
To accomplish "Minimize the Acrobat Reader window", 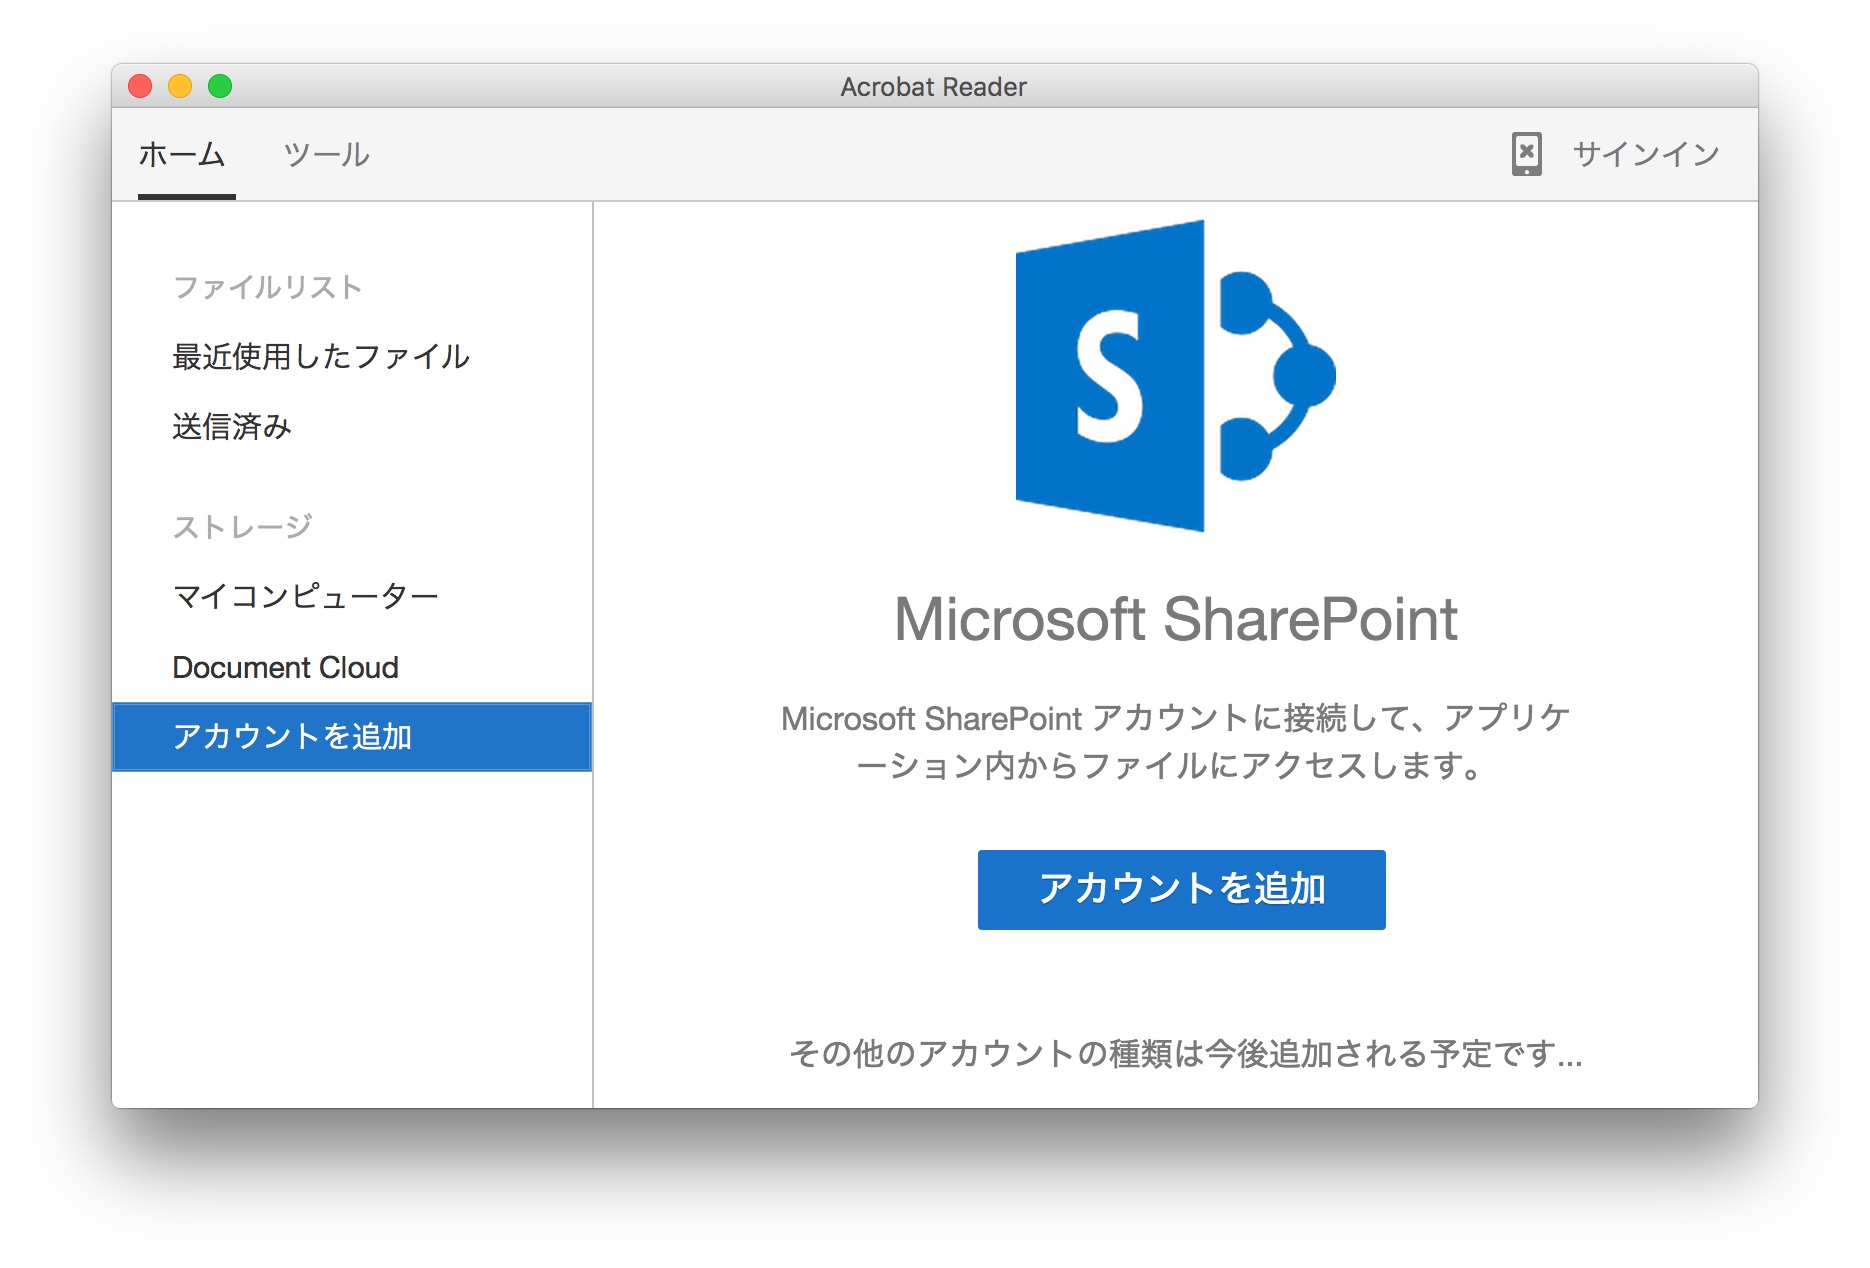I will pyautogui.click(x=180, y=87).
